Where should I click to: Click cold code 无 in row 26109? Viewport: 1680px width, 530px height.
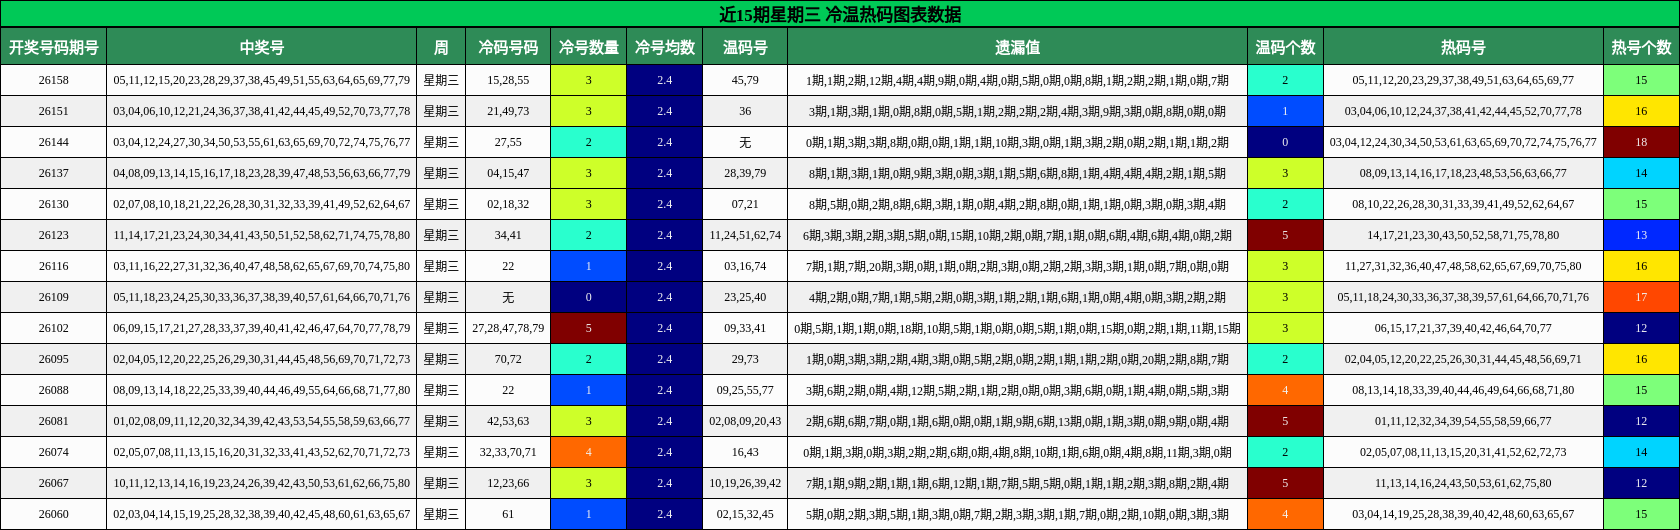[x=508, y=297]
